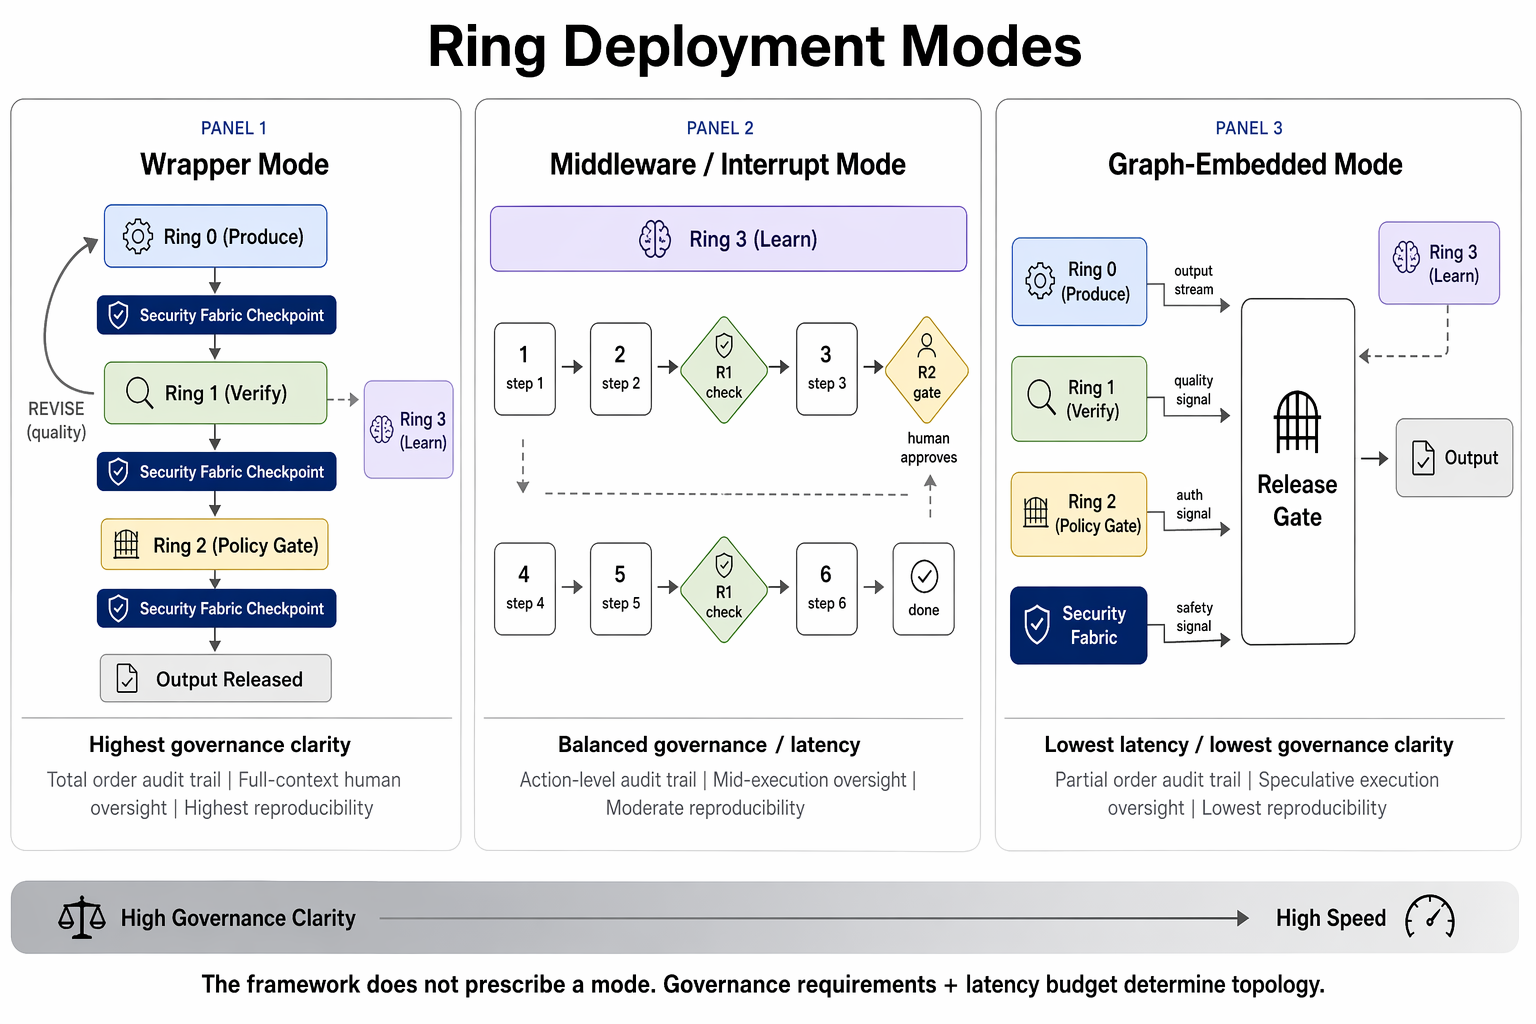Click the second Security Fabric Checkpoint bar
This screenshot has height=1024, width=1536.
[217, 471]
